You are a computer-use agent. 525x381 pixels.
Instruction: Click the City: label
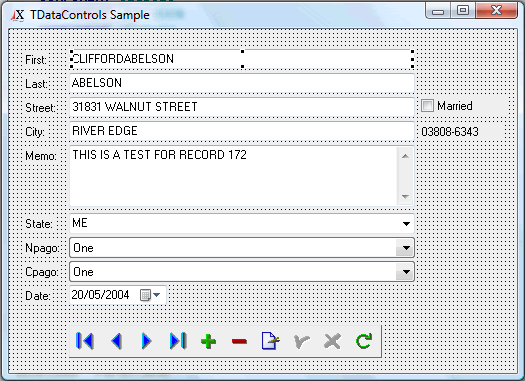(35, 132)
